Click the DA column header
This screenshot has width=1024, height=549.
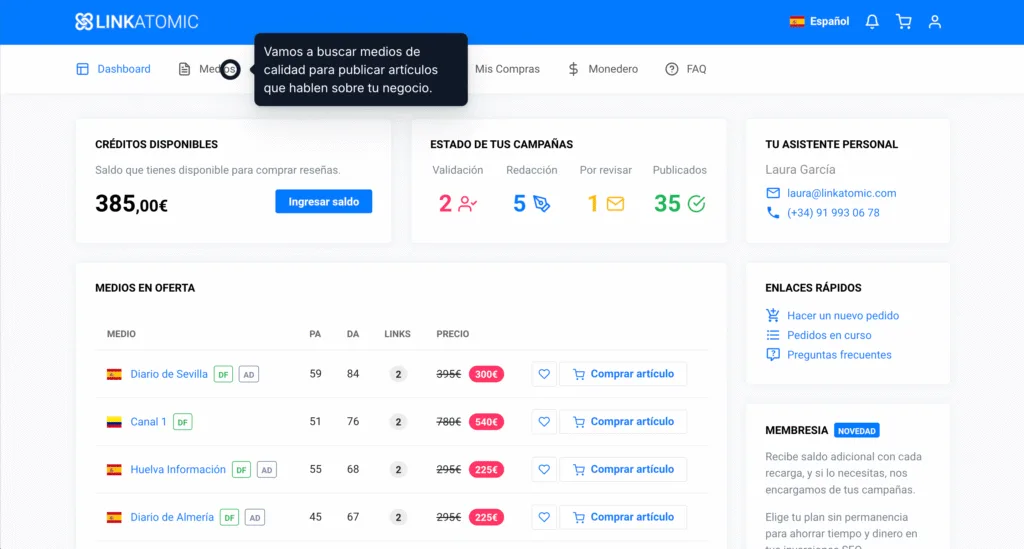353,334
